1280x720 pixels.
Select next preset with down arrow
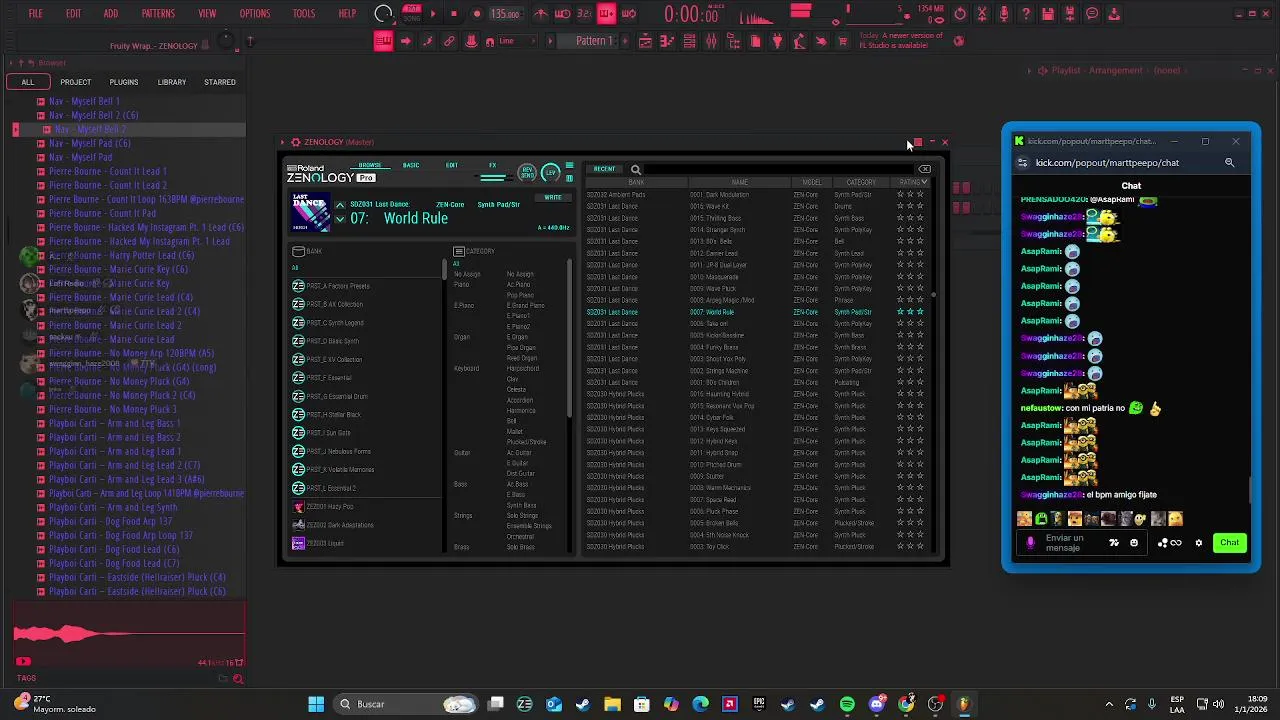340,219
